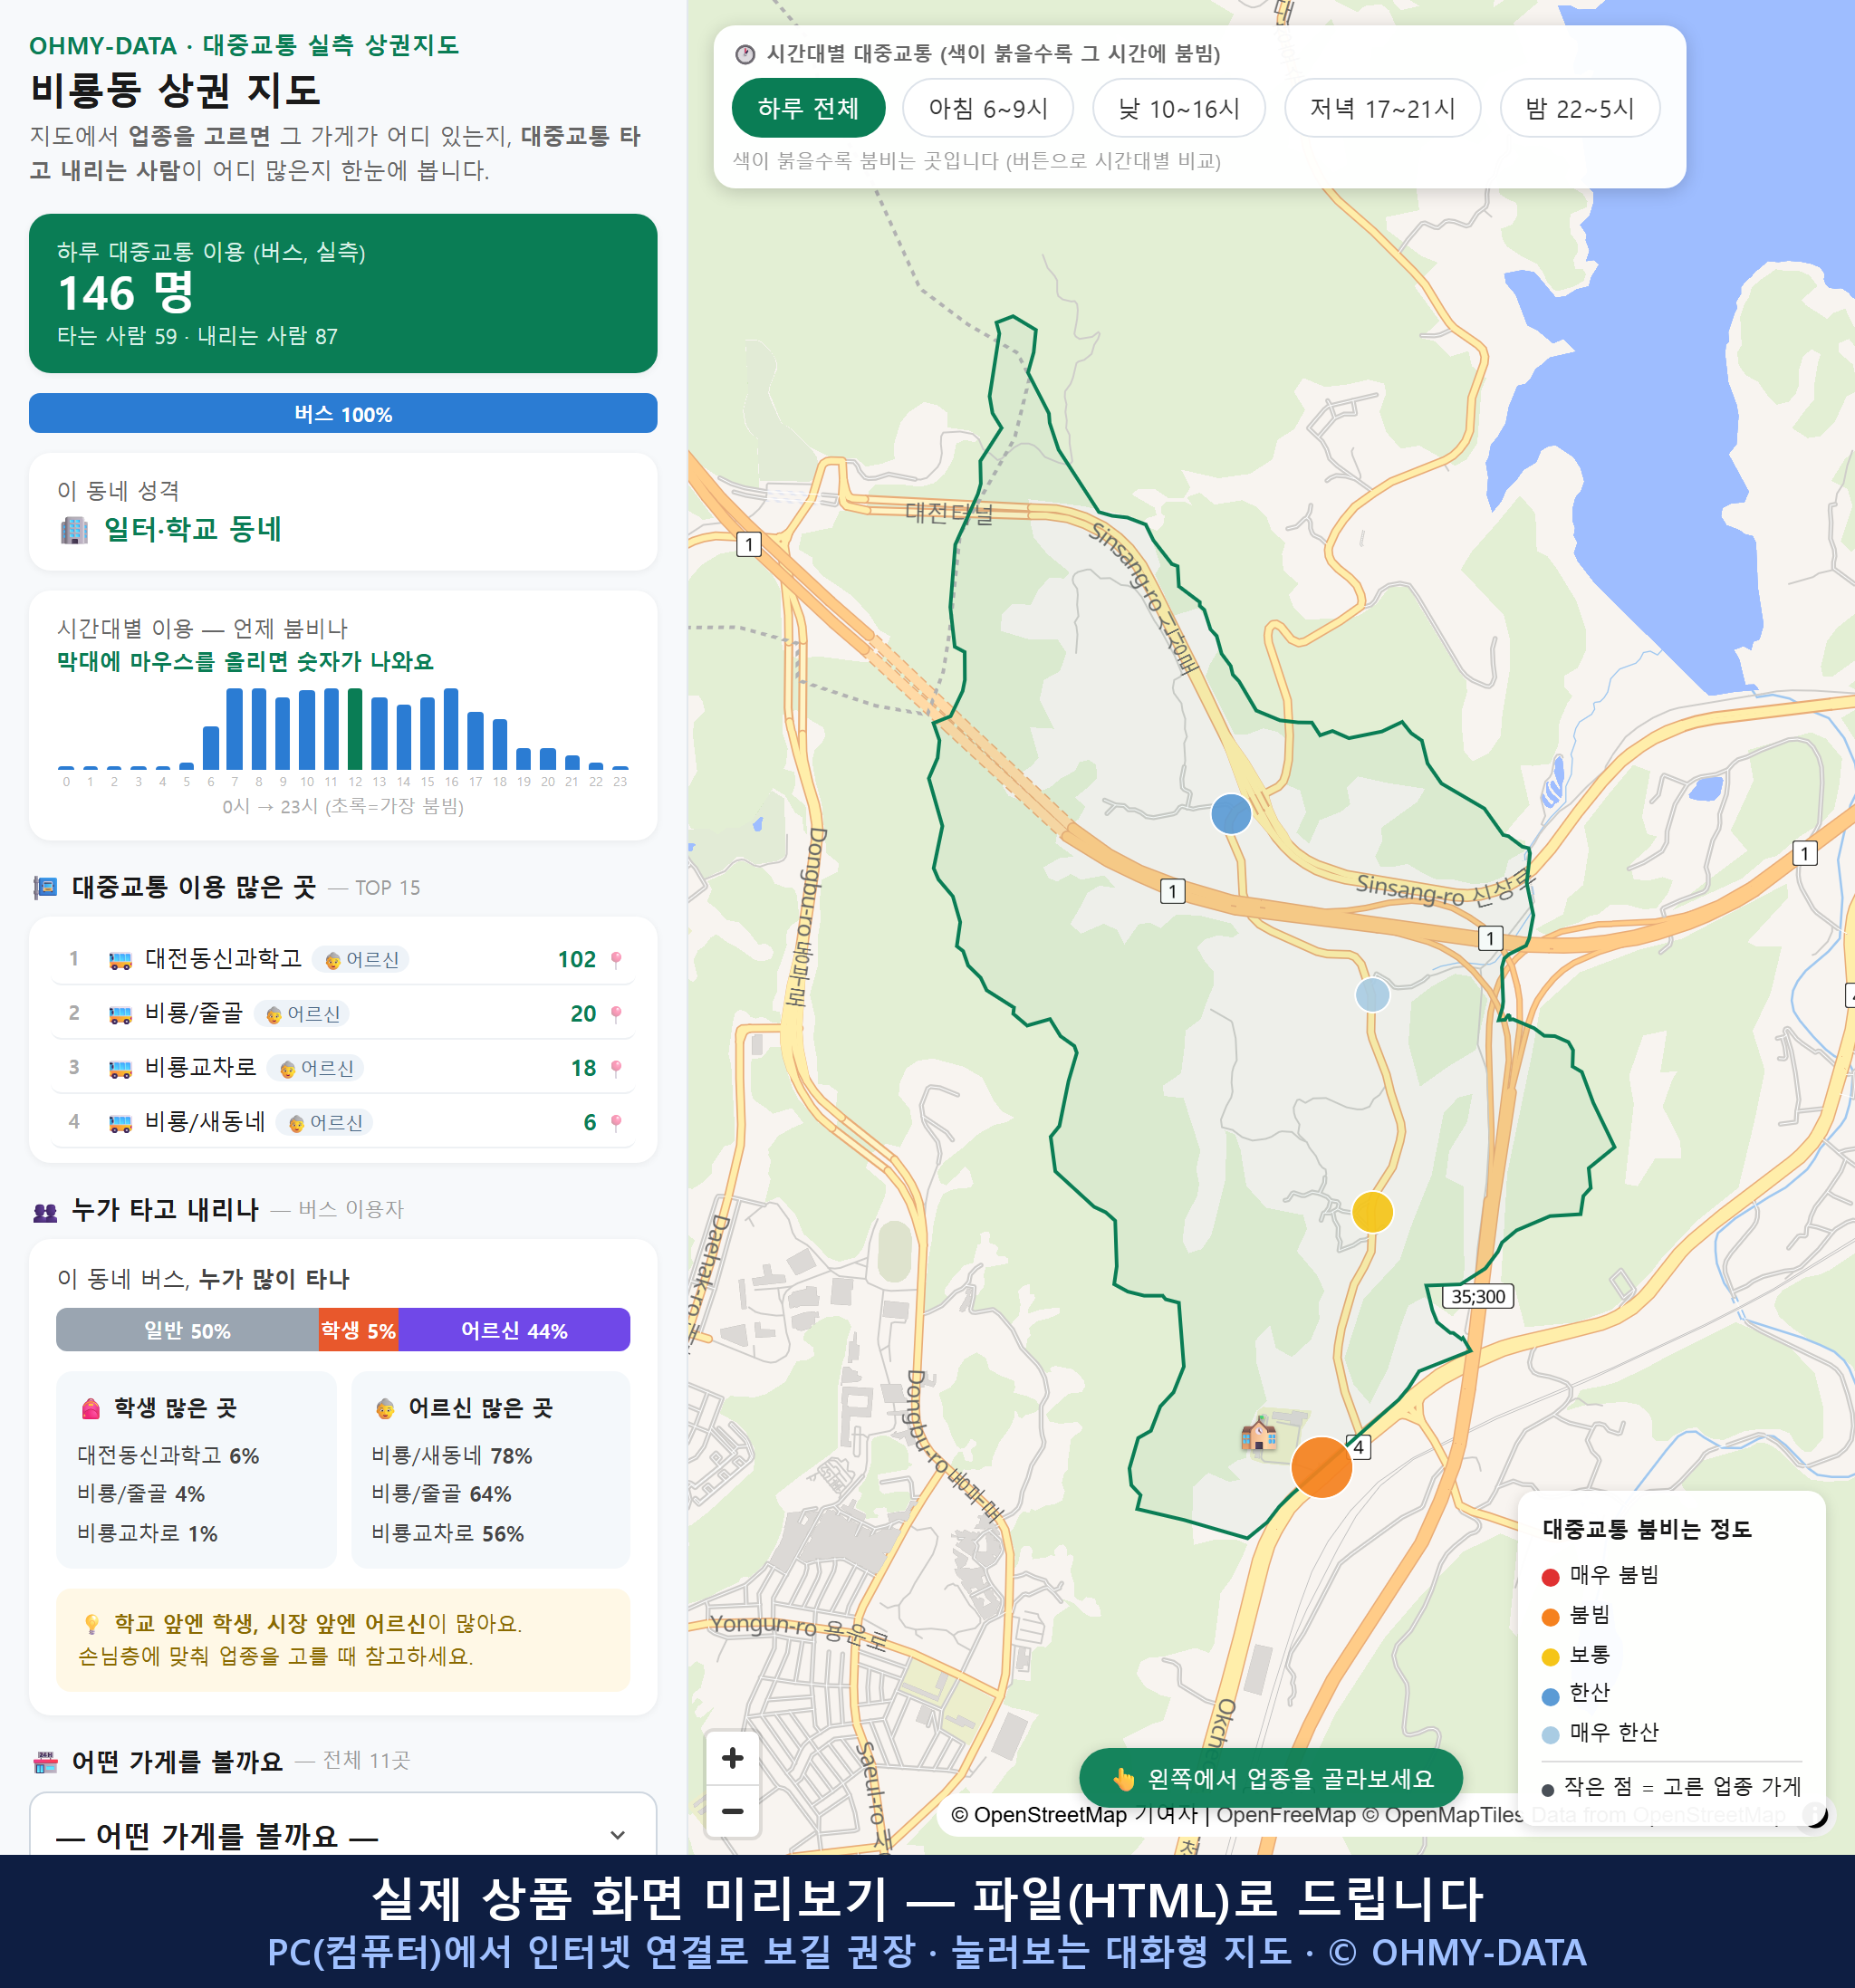This screenshot has width=1855, height=1988.
Task: Click the storefront icon beside 어떤 가게를 볼까요
Action: point(46,1762)
